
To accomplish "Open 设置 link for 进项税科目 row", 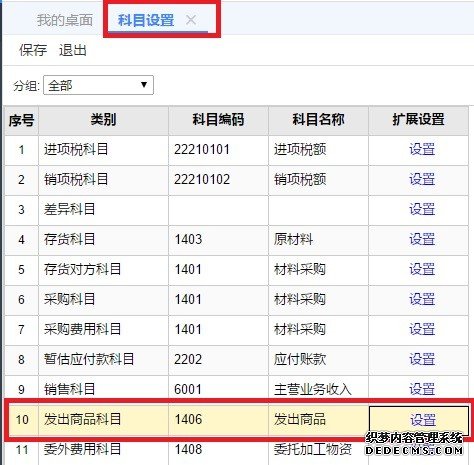I will coord(422,149).
